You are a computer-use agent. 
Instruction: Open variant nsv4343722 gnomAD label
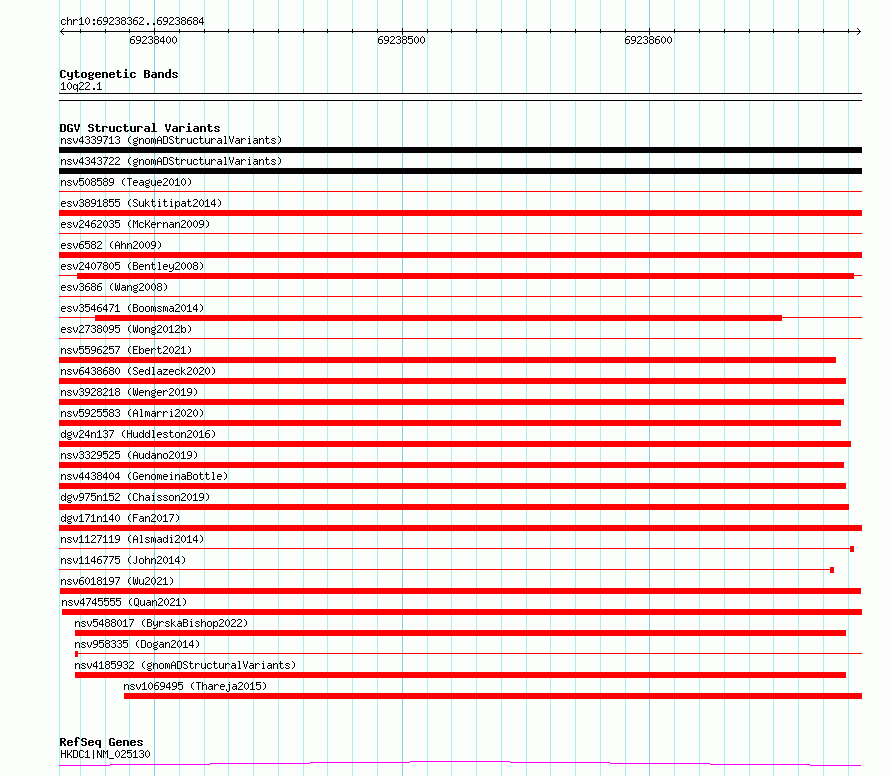171,161
